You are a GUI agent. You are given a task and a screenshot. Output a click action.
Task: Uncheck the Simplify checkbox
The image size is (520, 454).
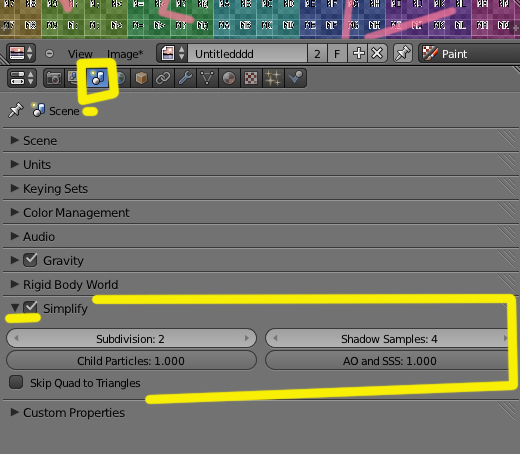[30, 308]
